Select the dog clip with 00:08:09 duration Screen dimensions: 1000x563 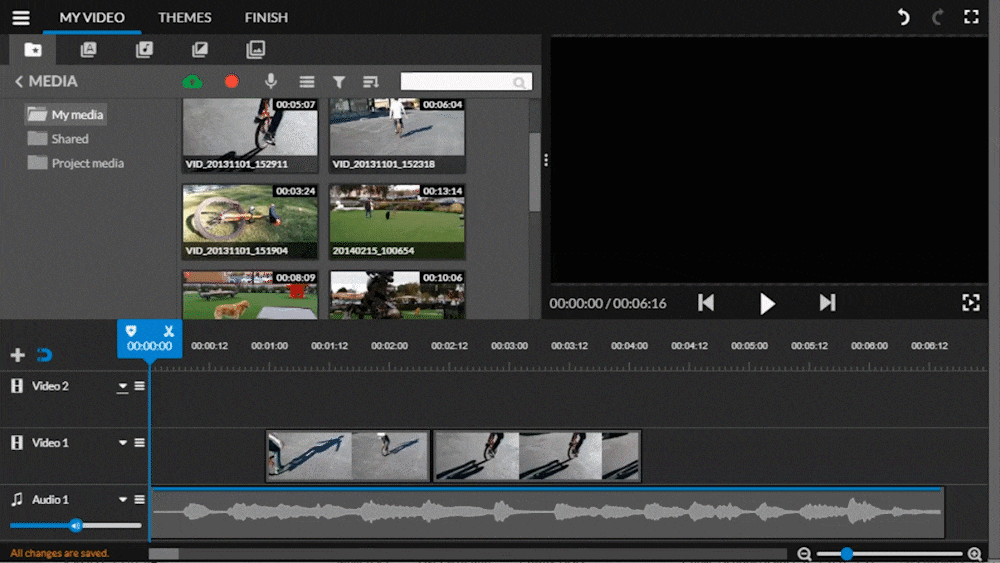(250, 295)
